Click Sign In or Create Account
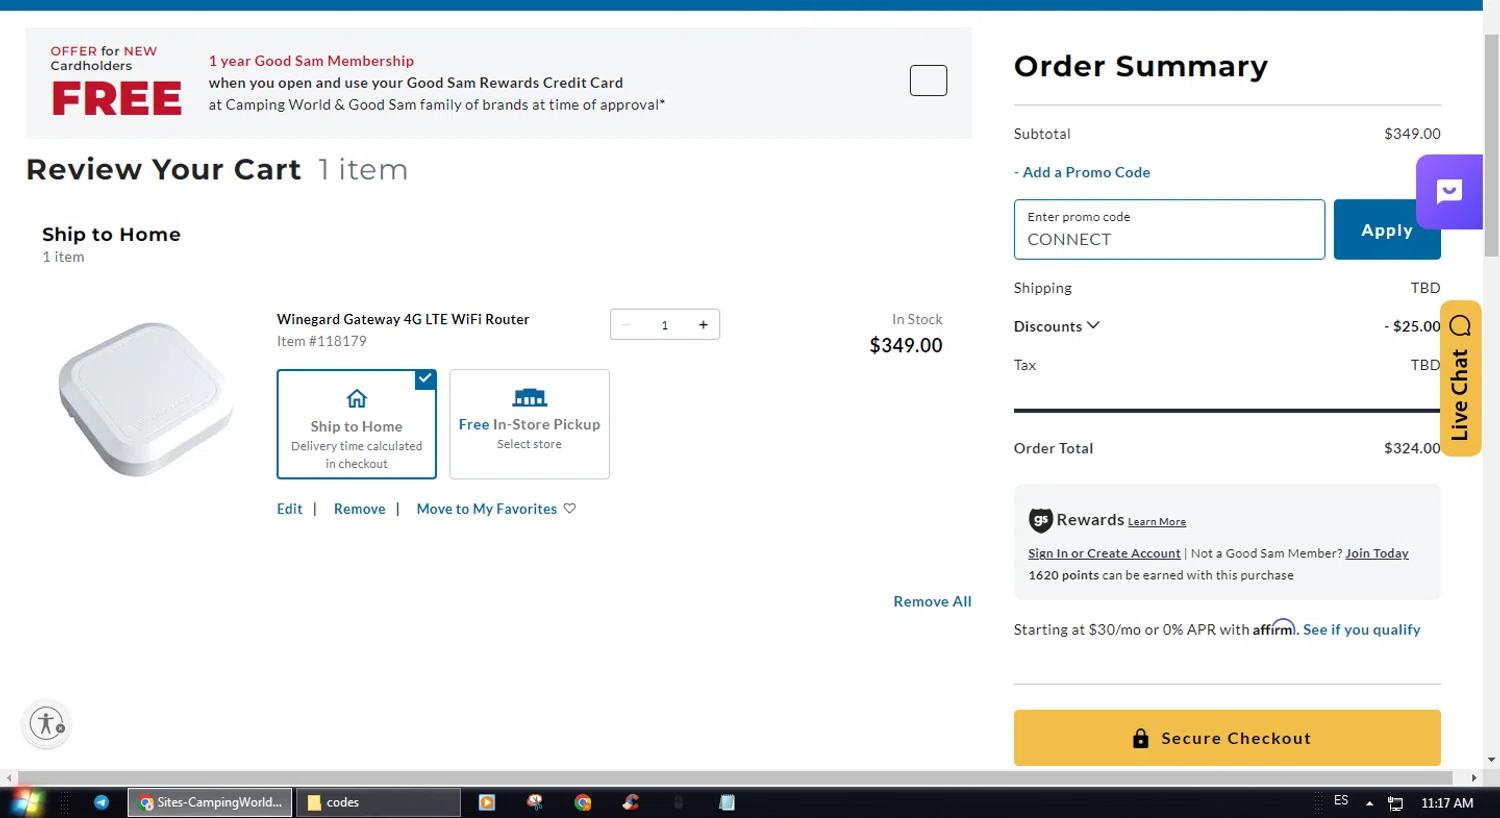 click(1104, 553)
